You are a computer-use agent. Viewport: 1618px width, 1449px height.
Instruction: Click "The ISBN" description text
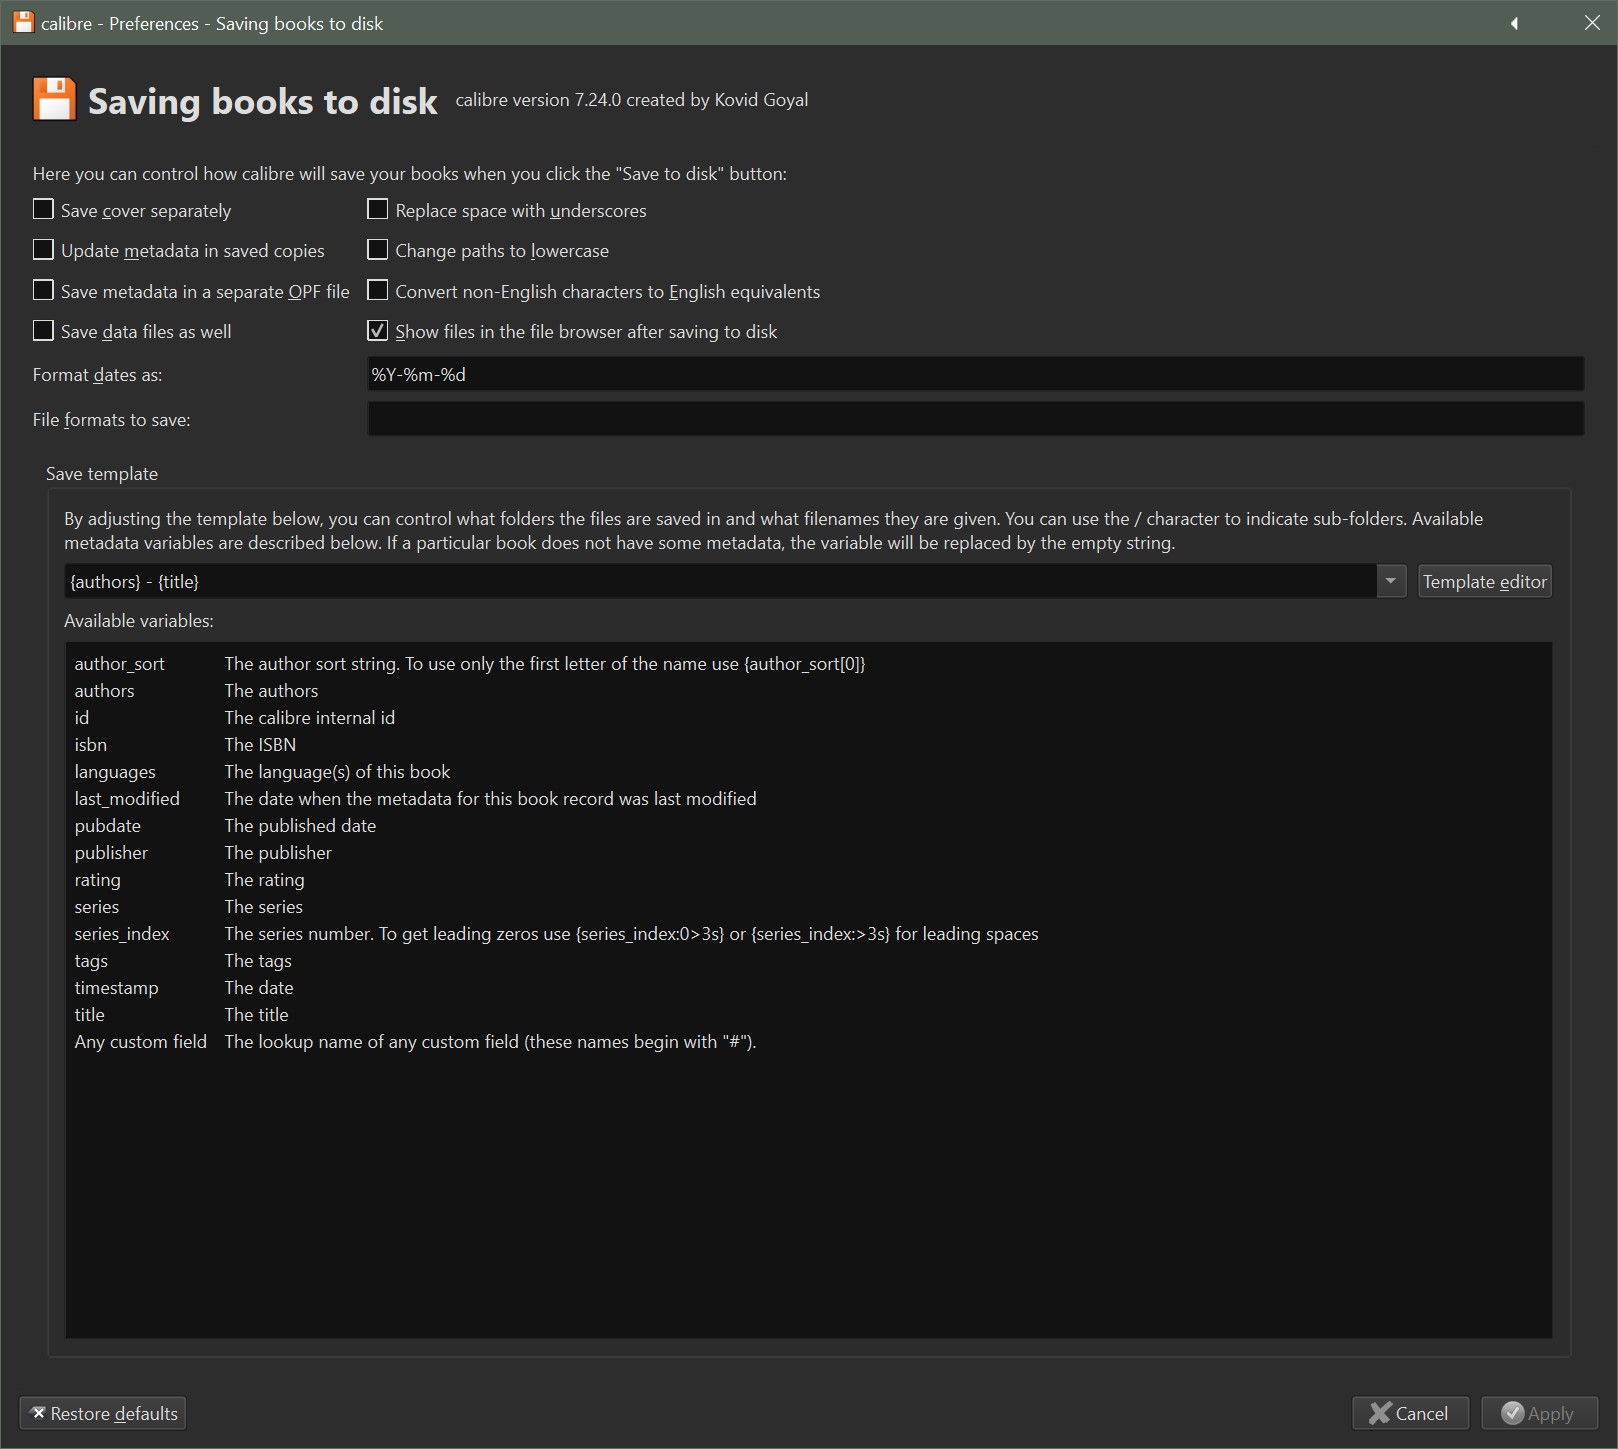click(x=260, y=745)
